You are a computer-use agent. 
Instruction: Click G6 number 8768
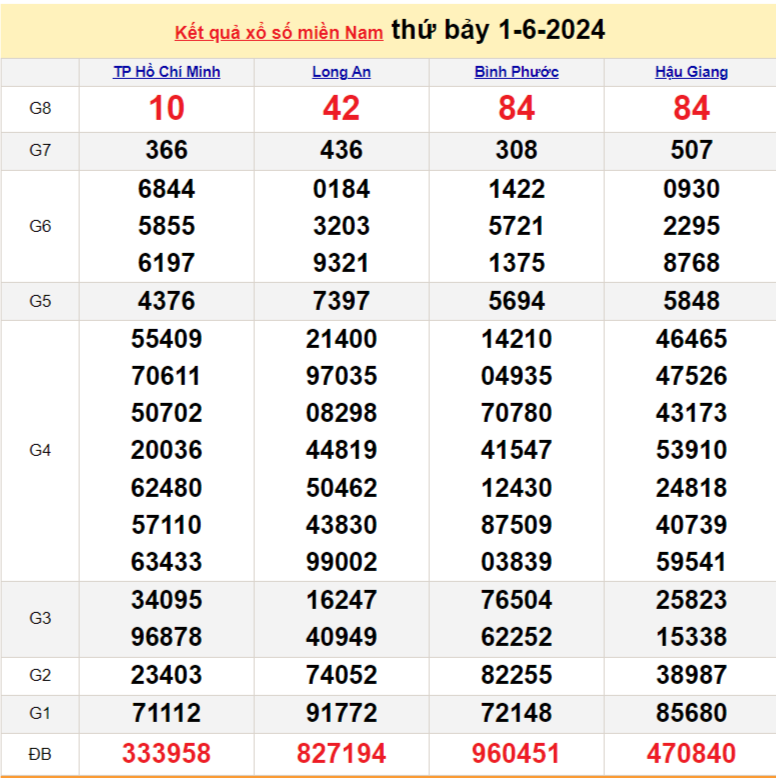pyautogui.click(x=692, y=263)
